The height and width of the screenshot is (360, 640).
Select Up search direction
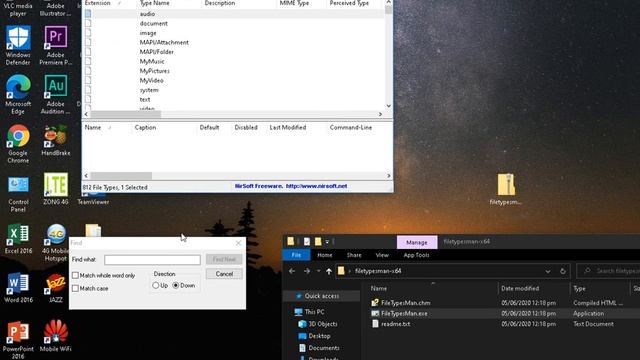(x=156, y=285)
